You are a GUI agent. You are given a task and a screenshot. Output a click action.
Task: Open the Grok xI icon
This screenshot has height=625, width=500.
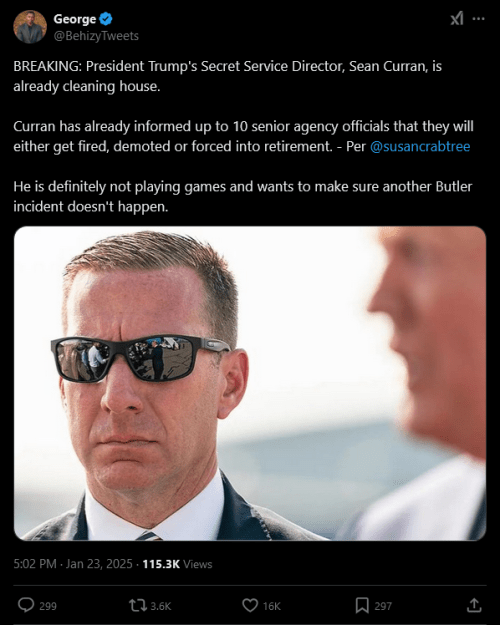457,18
